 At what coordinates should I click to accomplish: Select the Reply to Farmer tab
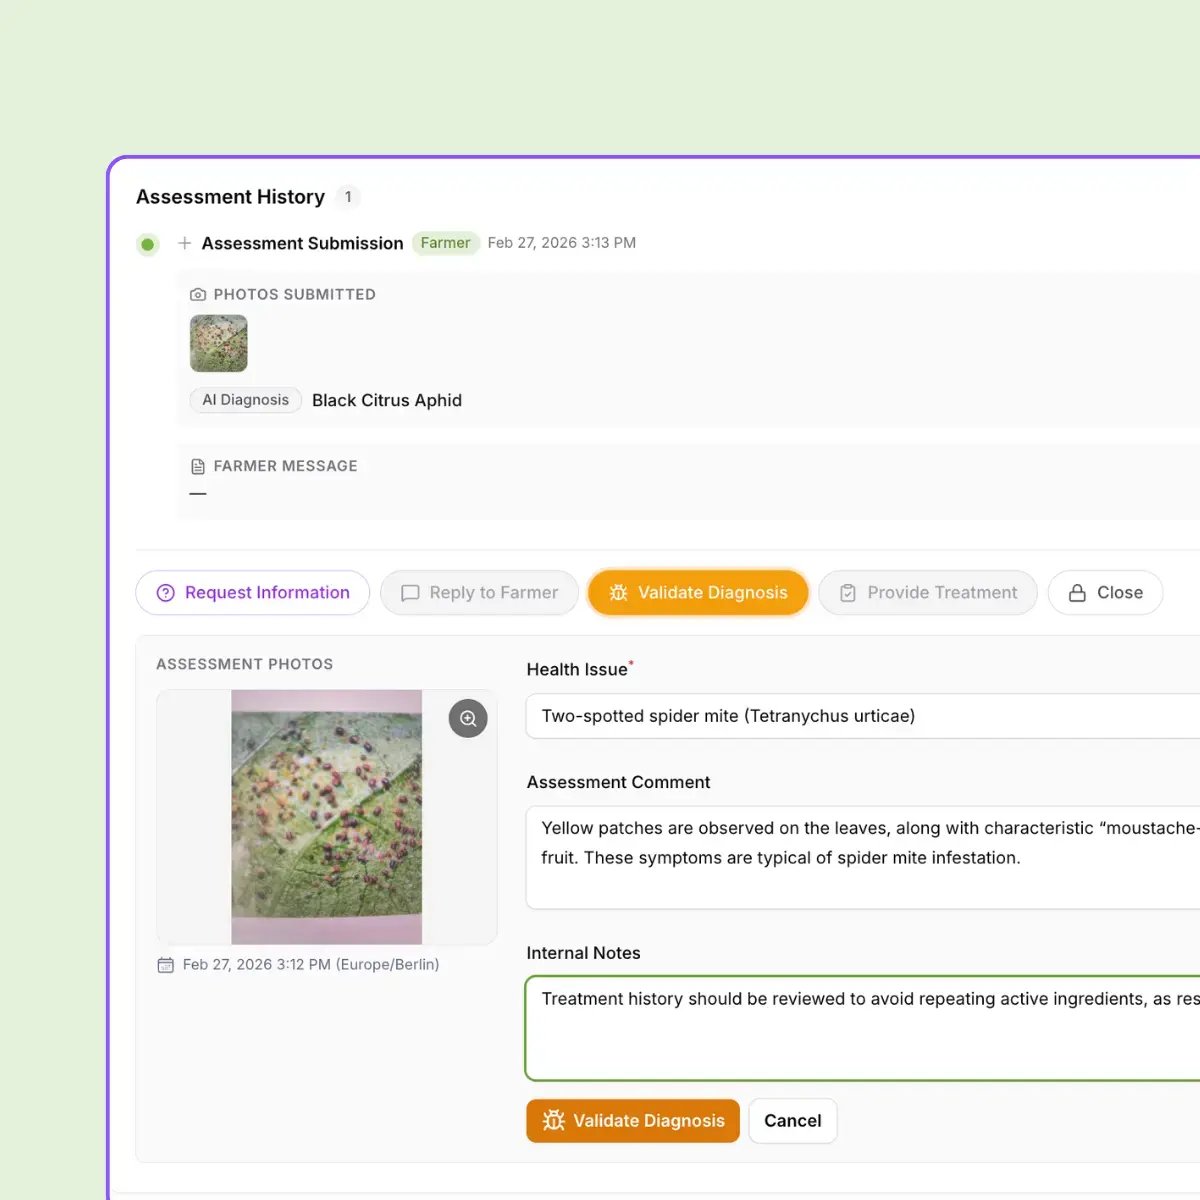479,593
